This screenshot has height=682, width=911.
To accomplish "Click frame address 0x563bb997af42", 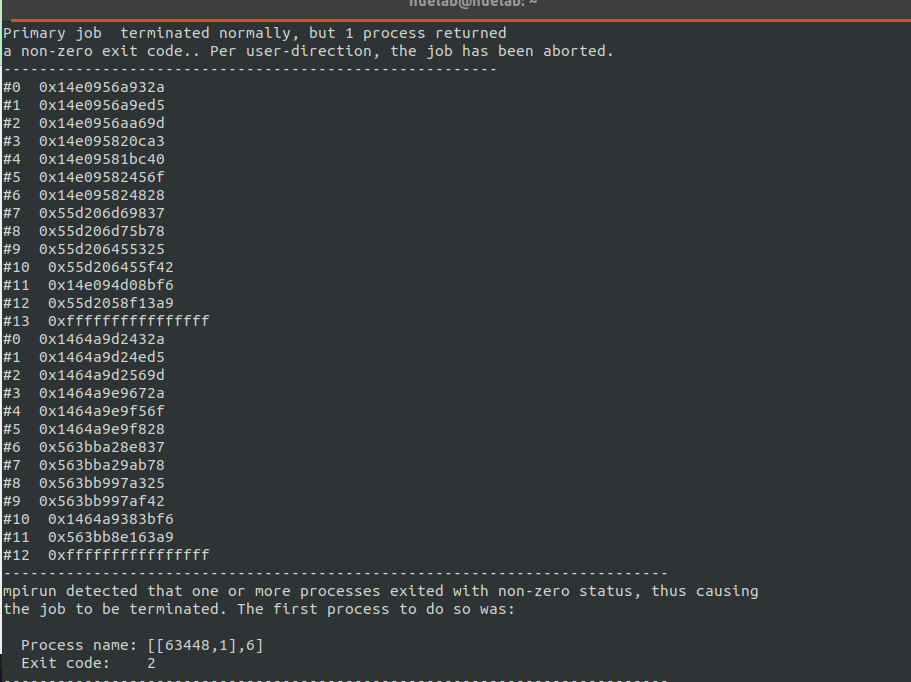I will tap(102, 501).
